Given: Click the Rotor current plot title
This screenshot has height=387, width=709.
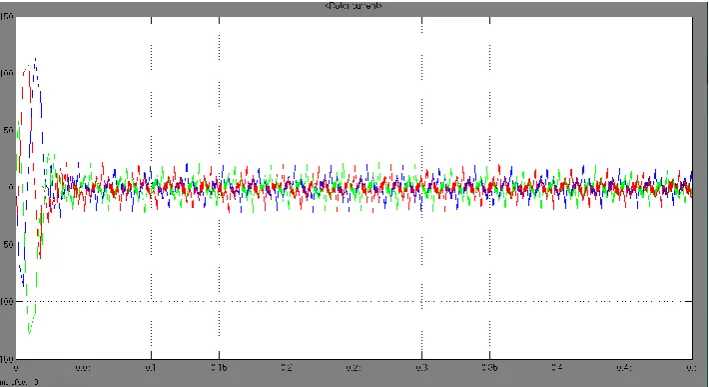Looking at the screenshot, I should 354,6.
